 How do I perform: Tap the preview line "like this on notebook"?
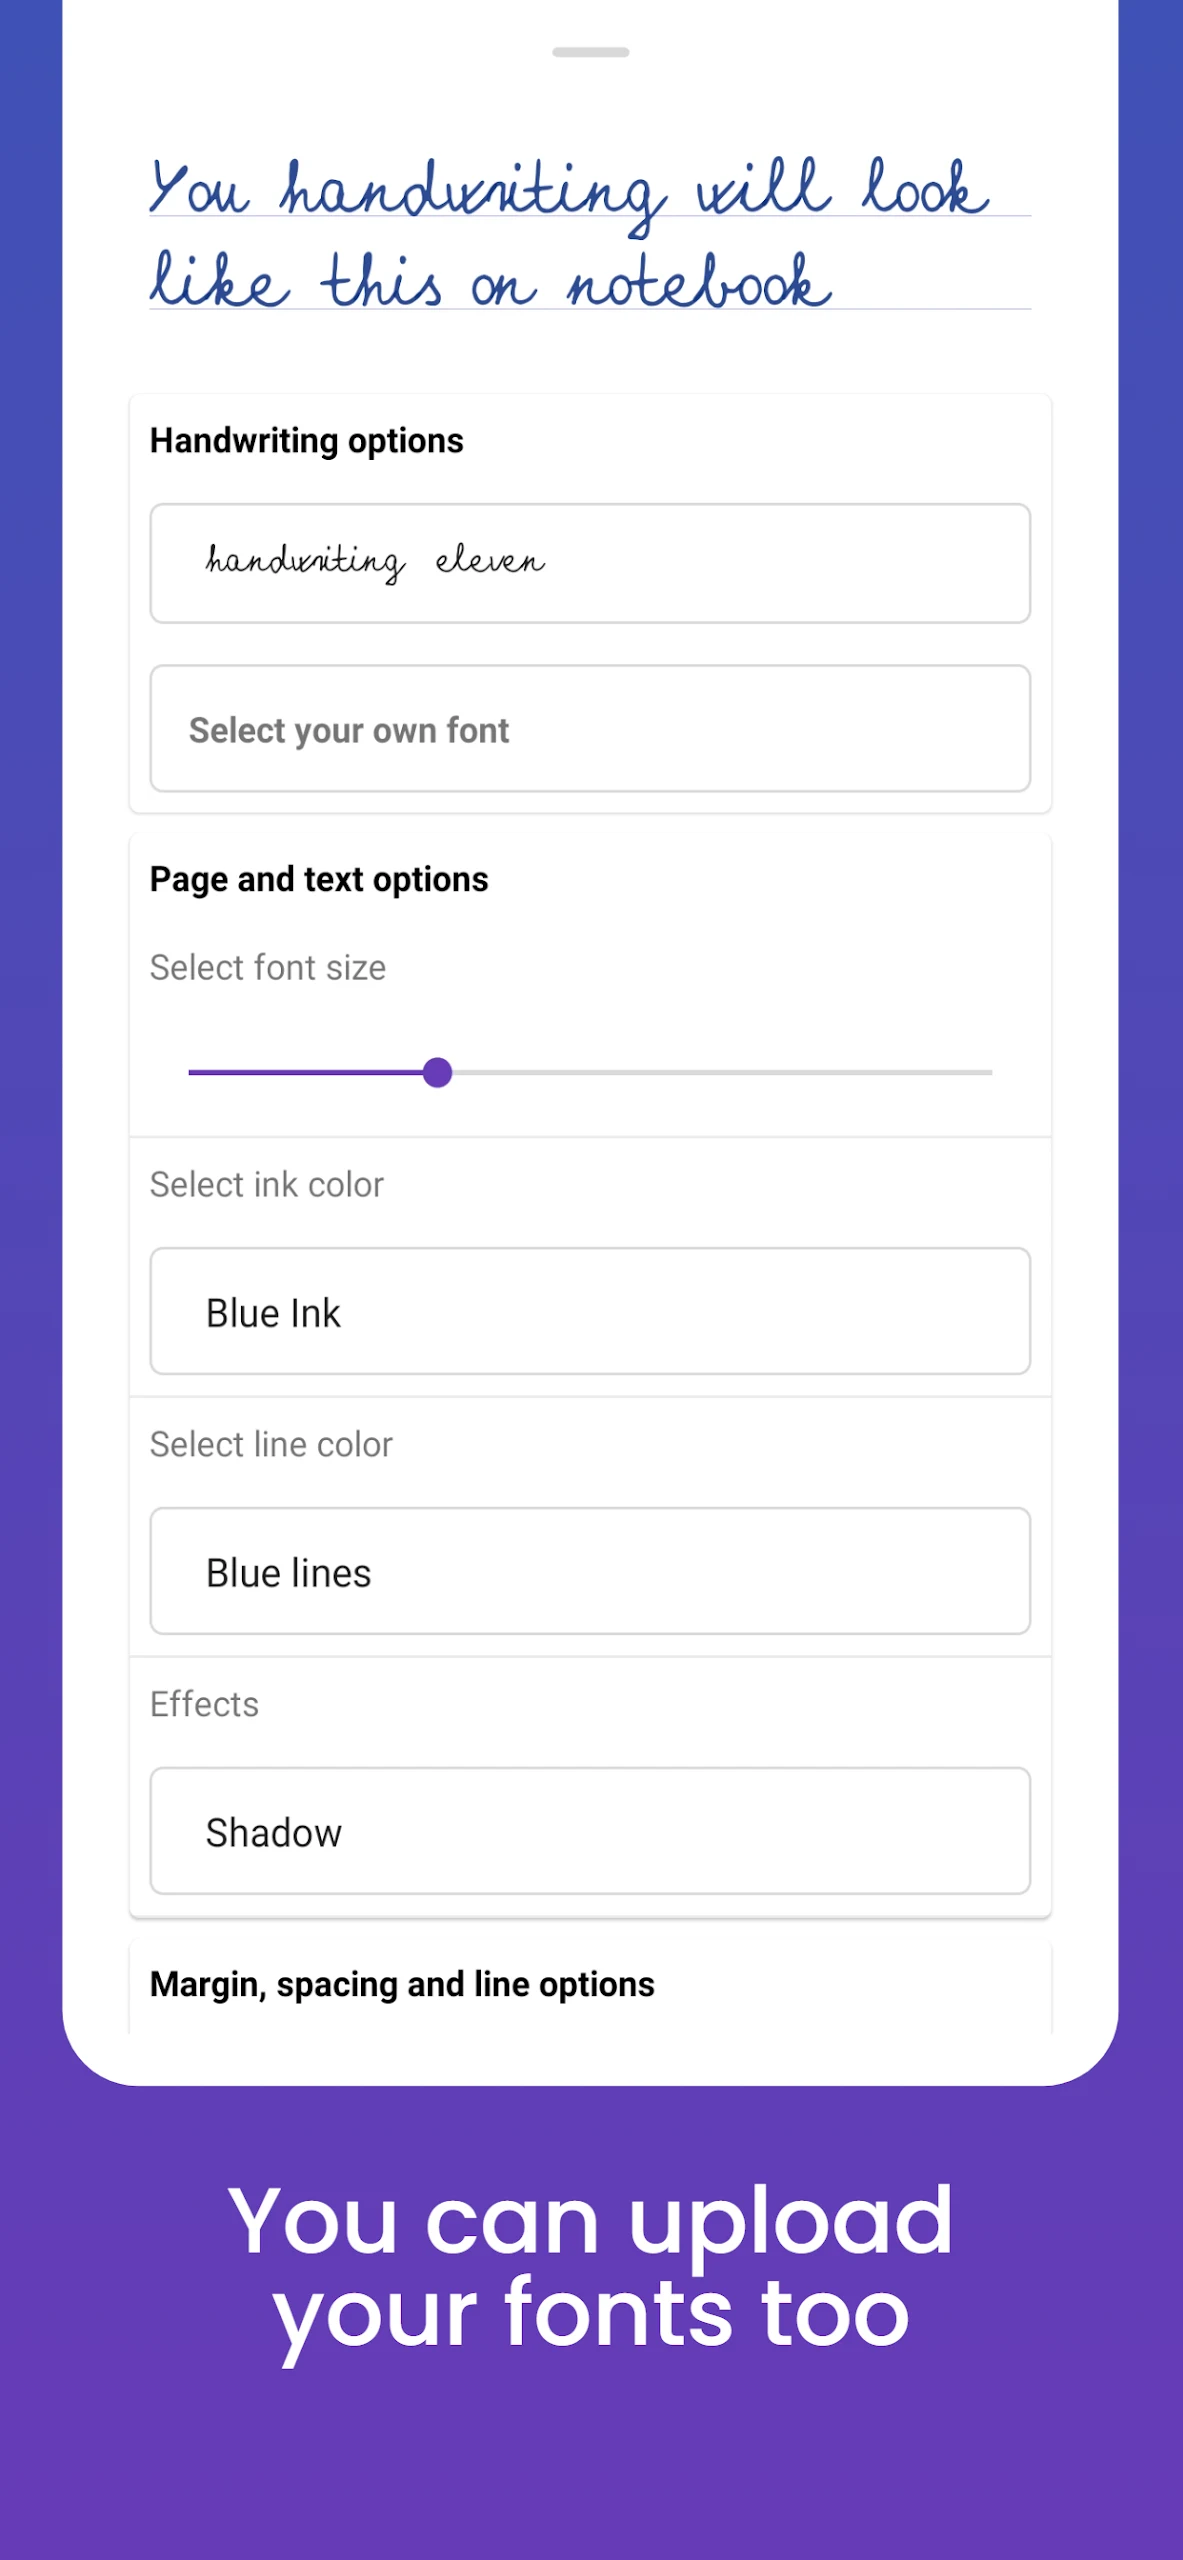click(490, 282)
